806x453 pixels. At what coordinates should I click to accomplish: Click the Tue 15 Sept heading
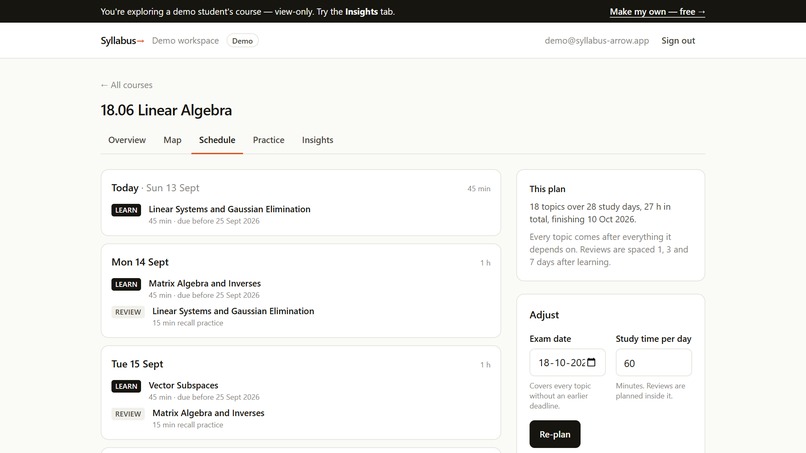(137, 364)
